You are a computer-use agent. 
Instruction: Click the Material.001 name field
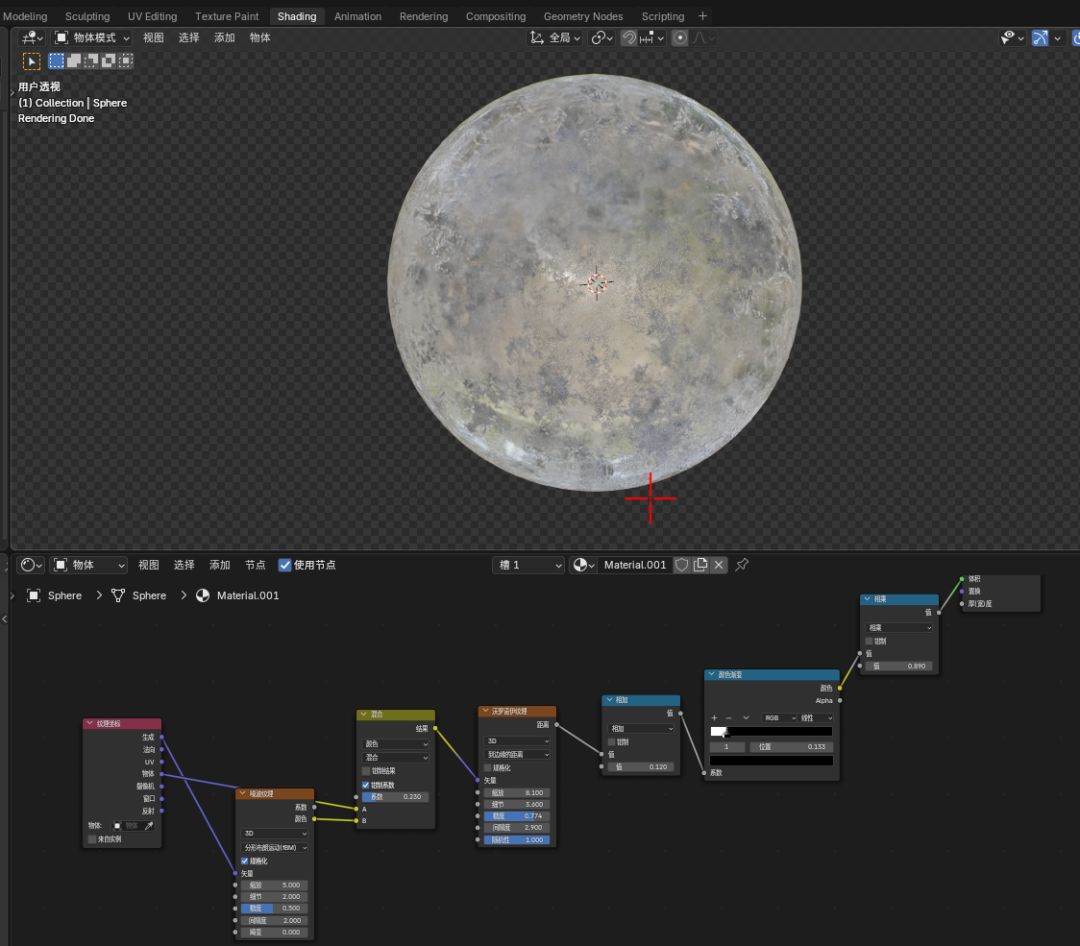tap(634, 565)
